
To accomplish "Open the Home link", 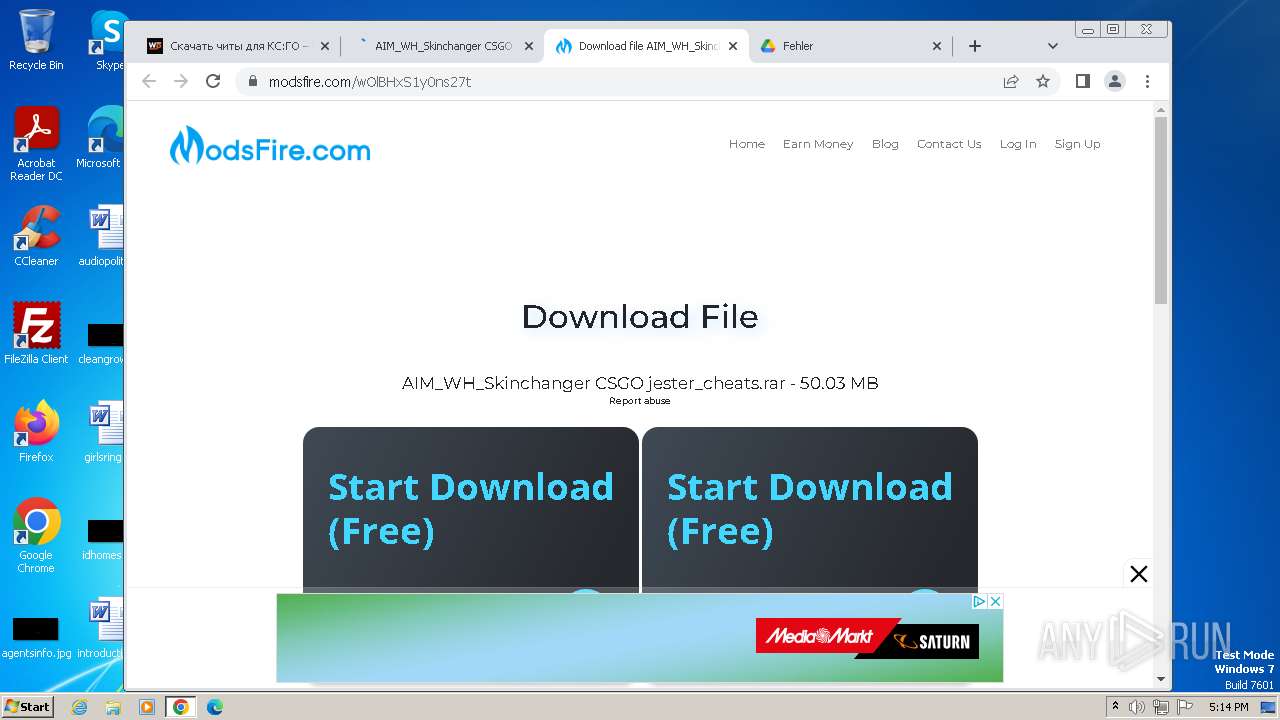I will [x=746, y=144].
